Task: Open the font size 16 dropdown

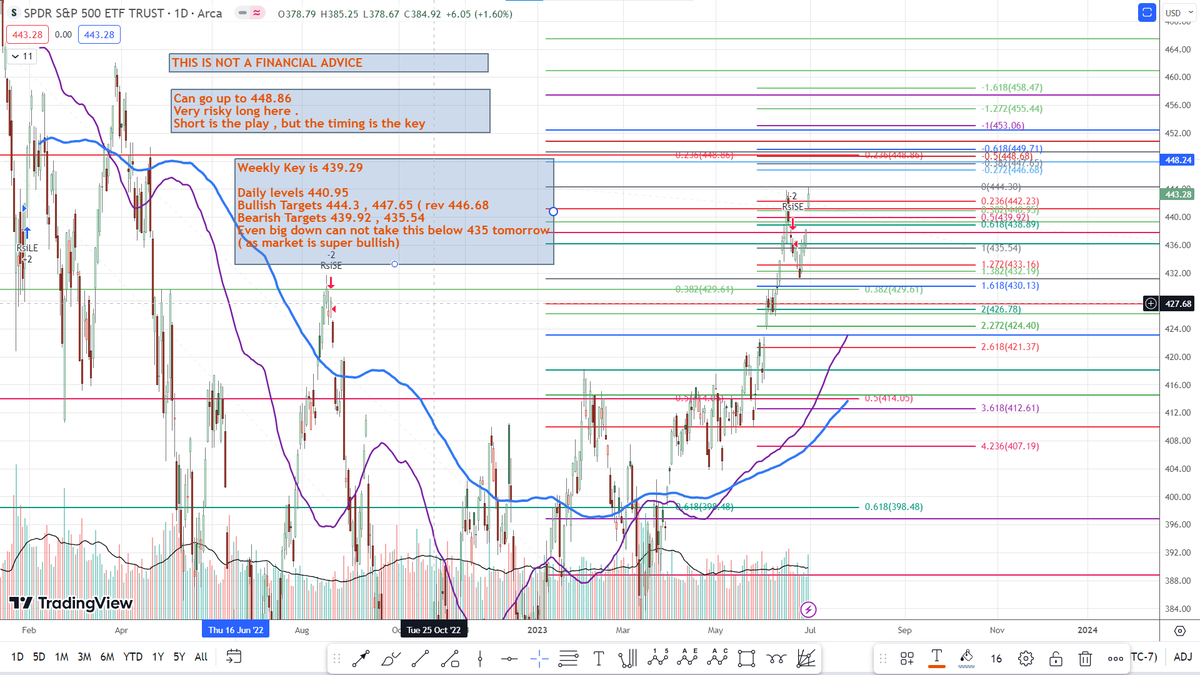Action: 996,658
